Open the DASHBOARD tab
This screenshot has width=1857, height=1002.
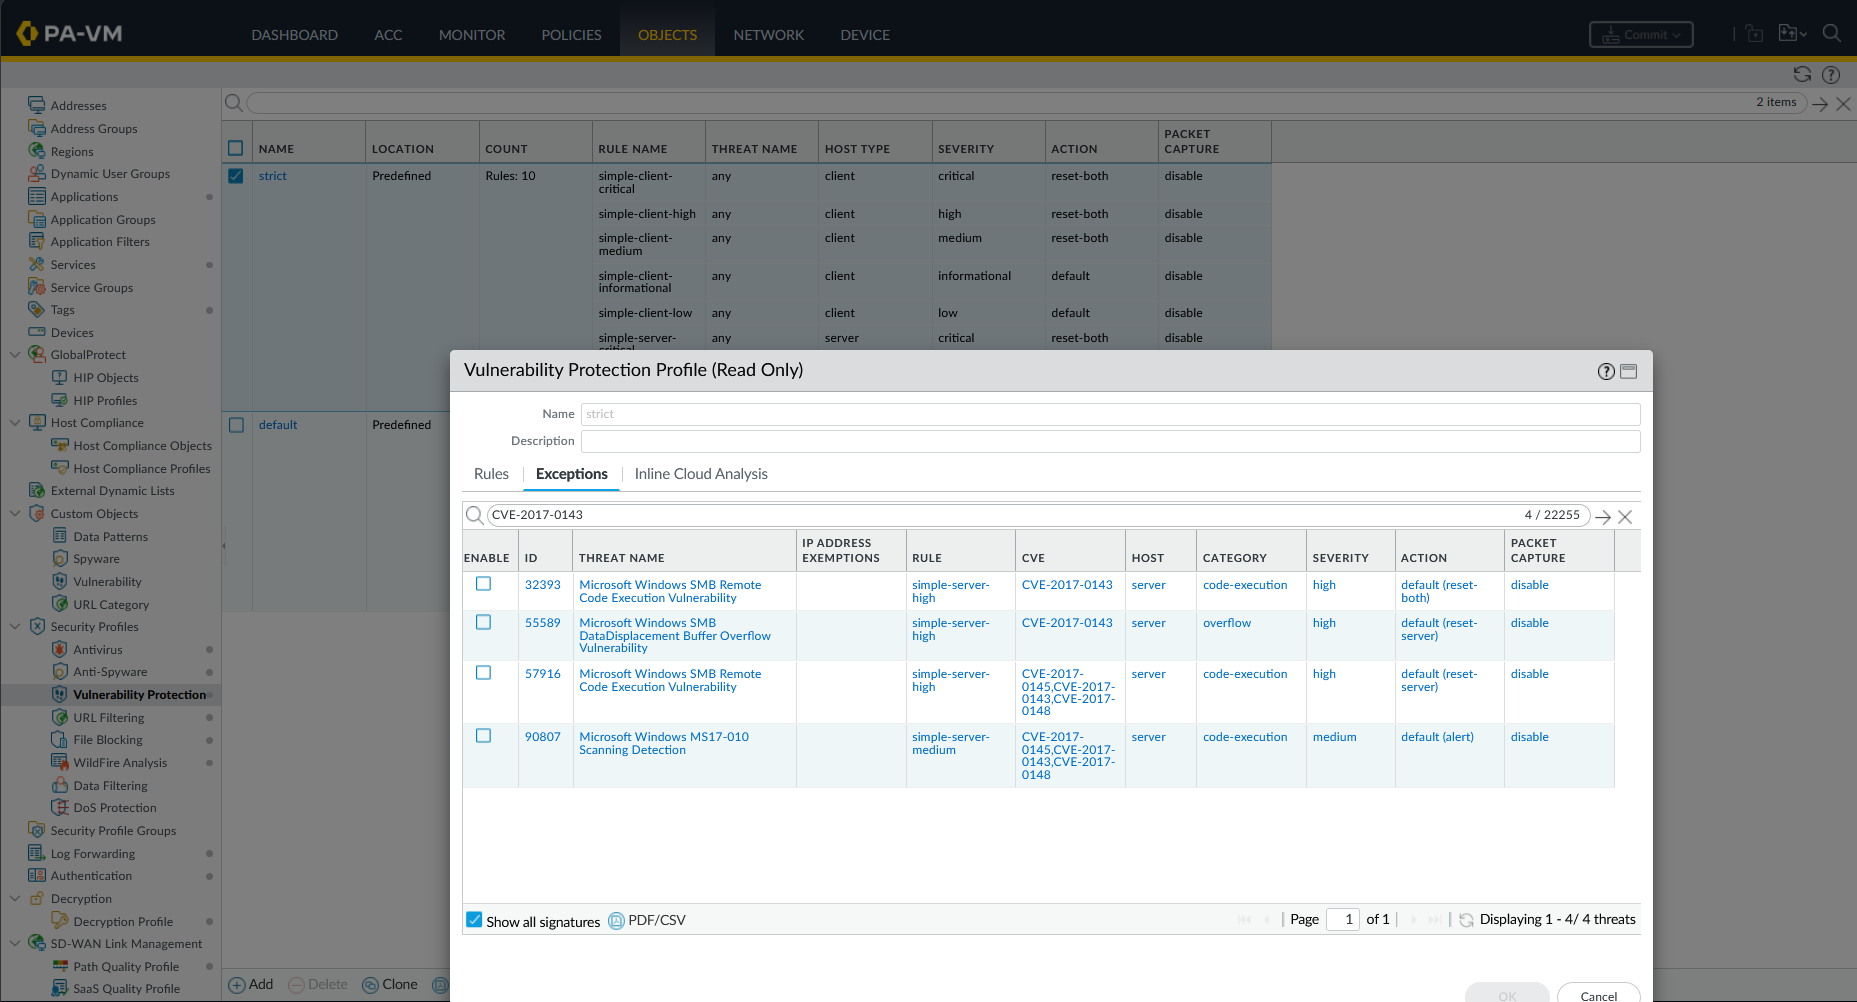click(295, 35)
